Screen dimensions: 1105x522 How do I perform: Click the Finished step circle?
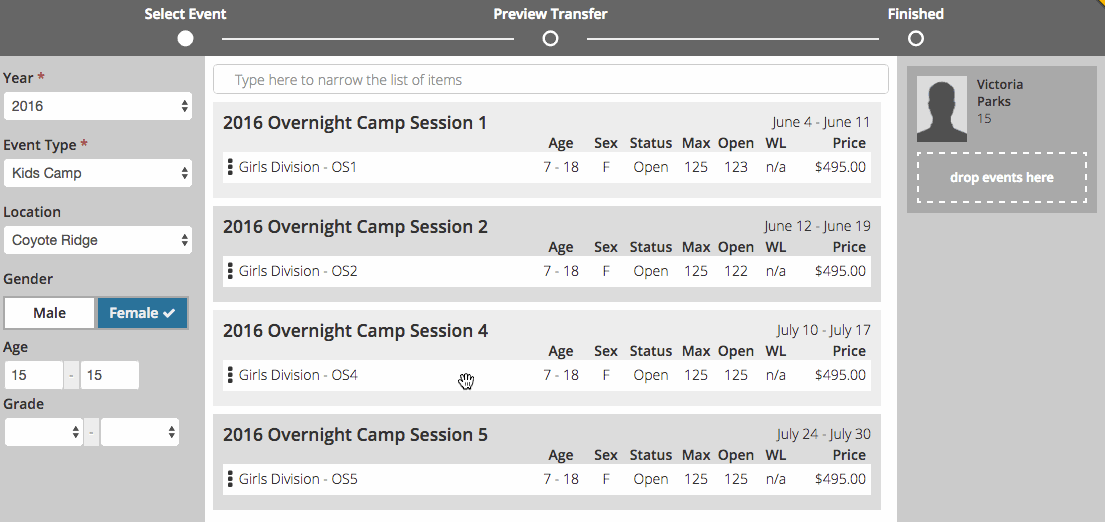916,39
